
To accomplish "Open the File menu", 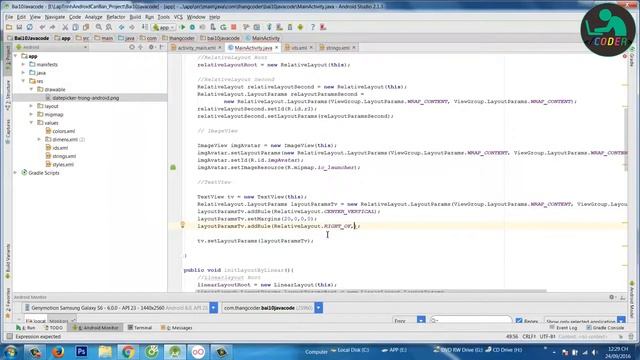I will tap(9, 17).
